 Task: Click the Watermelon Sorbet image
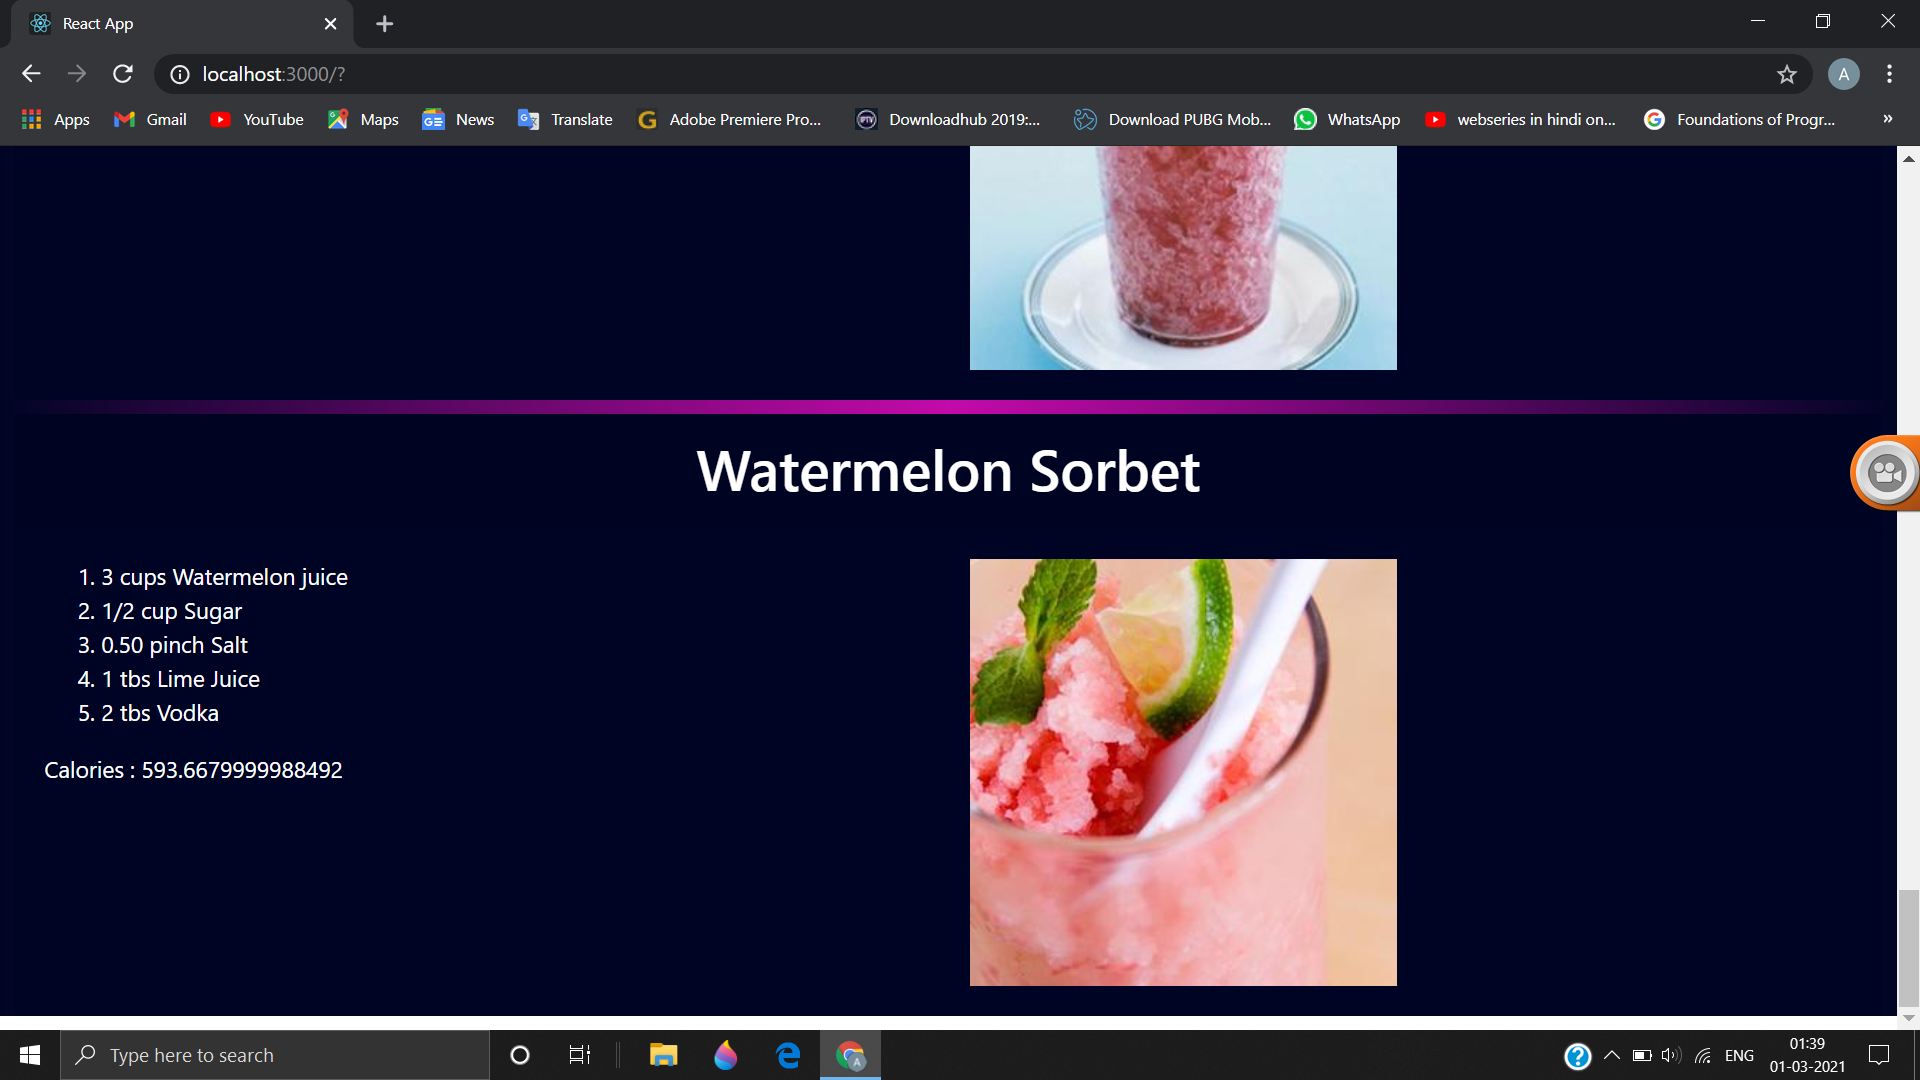[x=1183, y=772]
